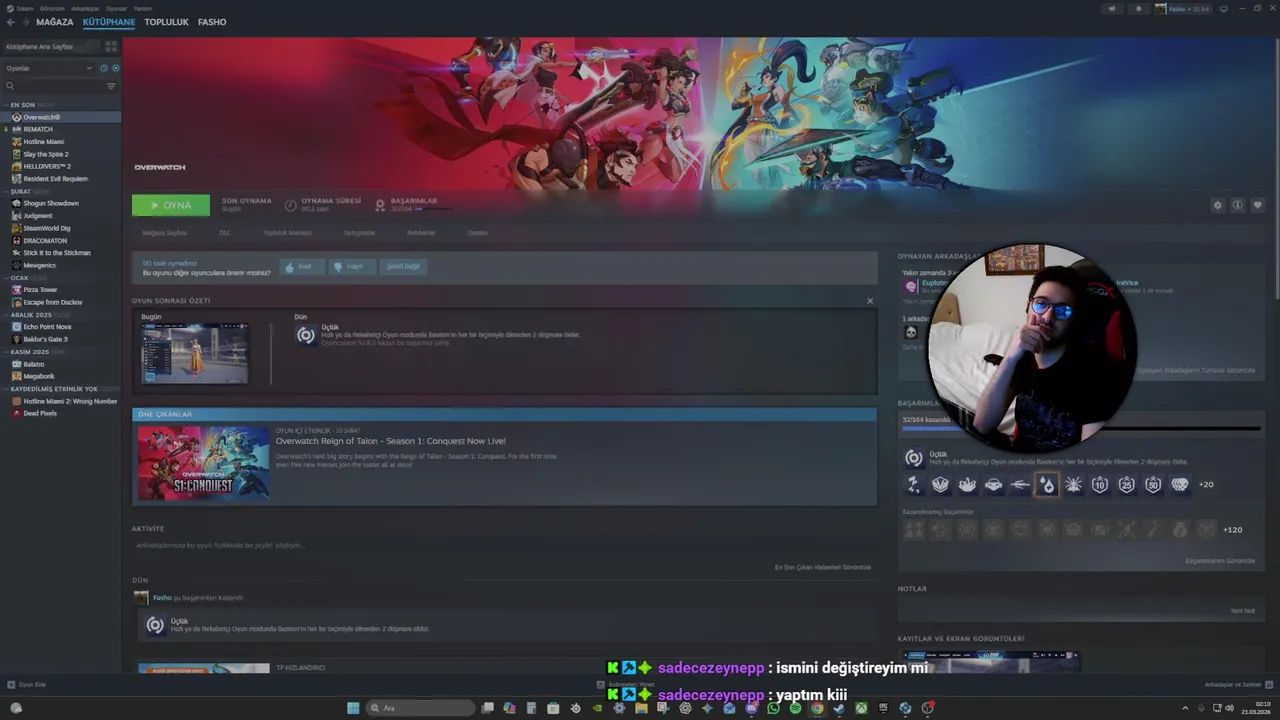Click the achievements progress bar

[x=1080, y=429]
